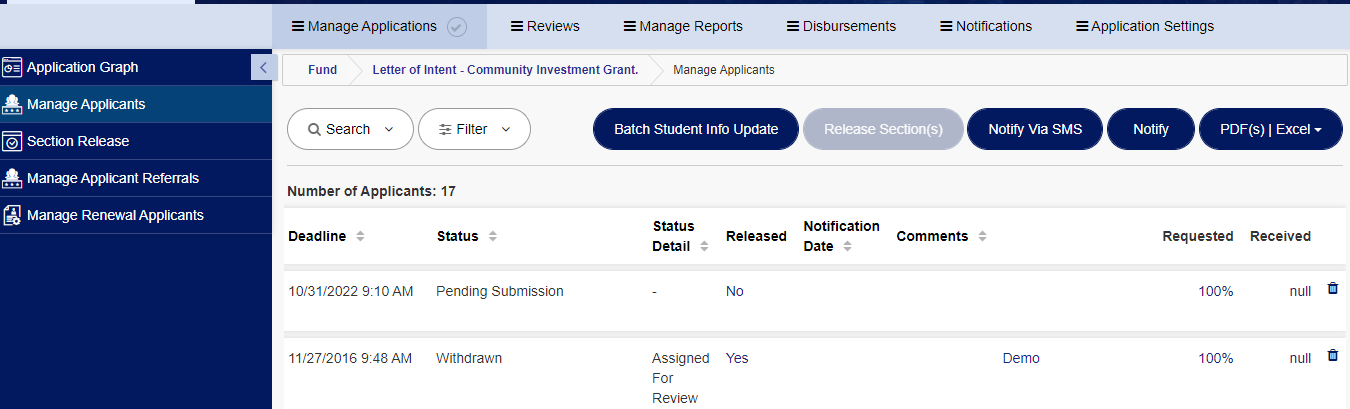Sort table by Status column
Viewport: 1350px width, 409px height.
493,237
